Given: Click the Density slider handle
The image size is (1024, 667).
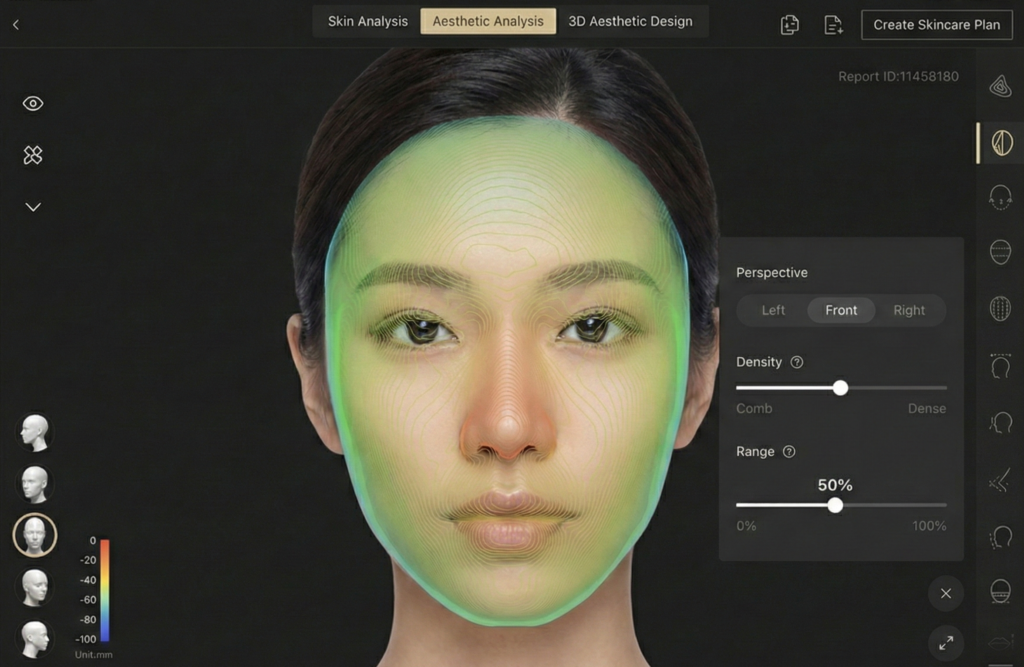Looking at the screenshot, I should click(x=840, y=388).
